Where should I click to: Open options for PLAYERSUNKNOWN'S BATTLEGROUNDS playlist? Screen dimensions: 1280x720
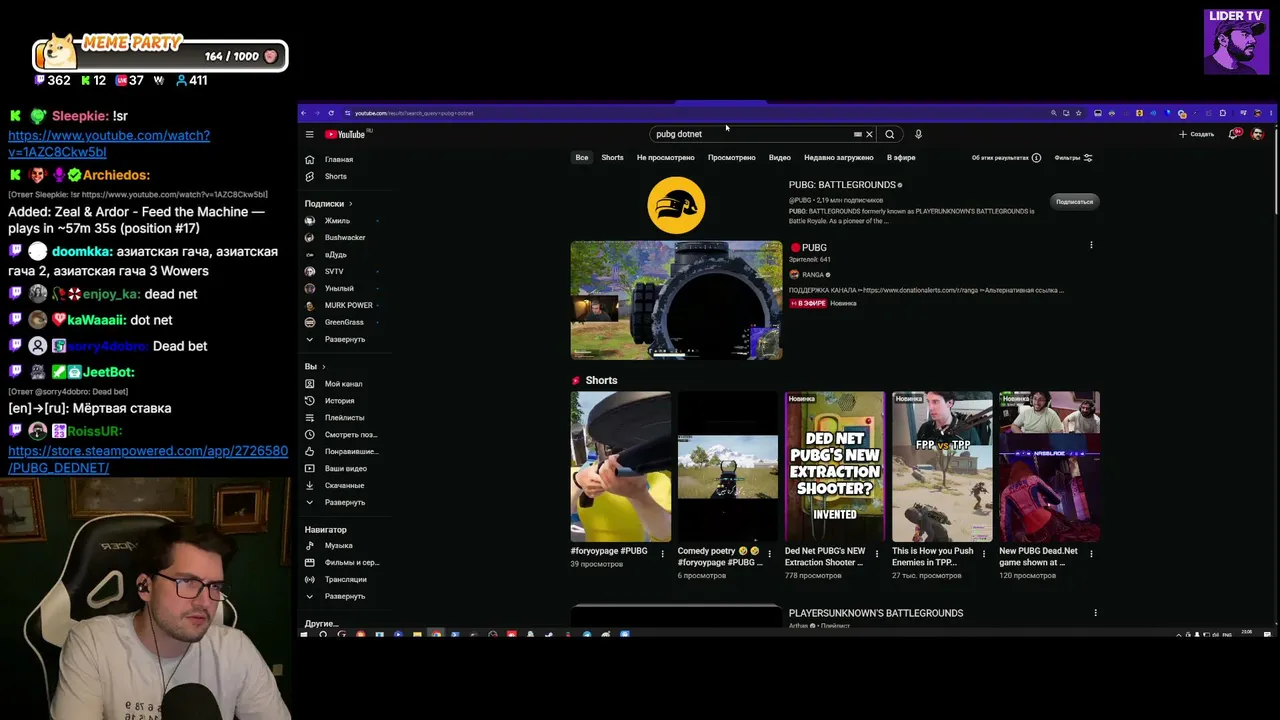pos(1095,613)
